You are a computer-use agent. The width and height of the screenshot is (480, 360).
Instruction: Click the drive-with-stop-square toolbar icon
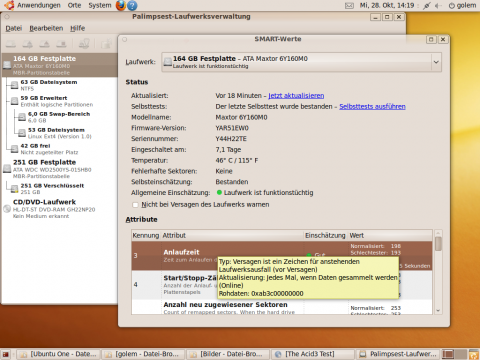pyautogui.click(x=61, y=44)
